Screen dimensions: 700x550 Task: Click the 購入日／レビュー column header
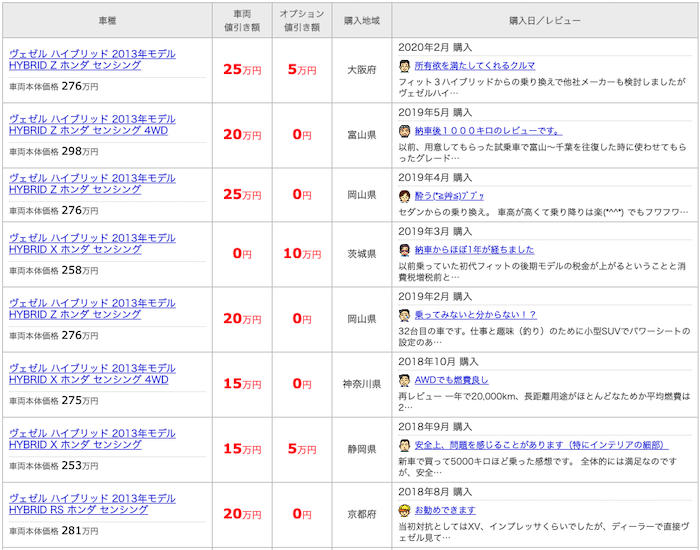coord(545,21)
